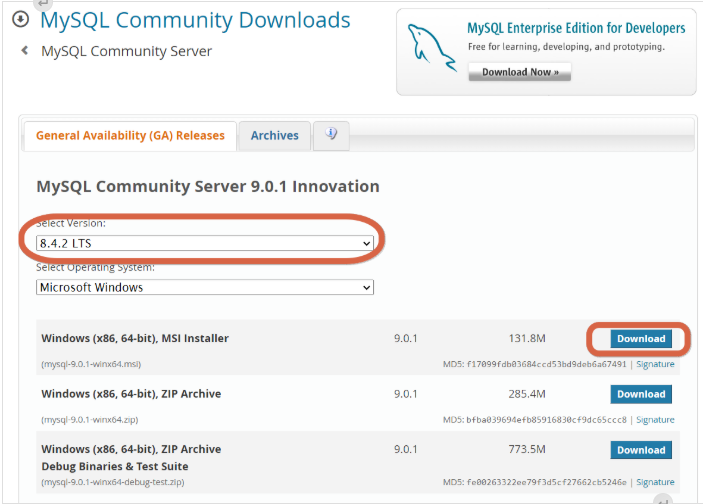Click the back arrow beside MySQL Community Server

point(25,50)
